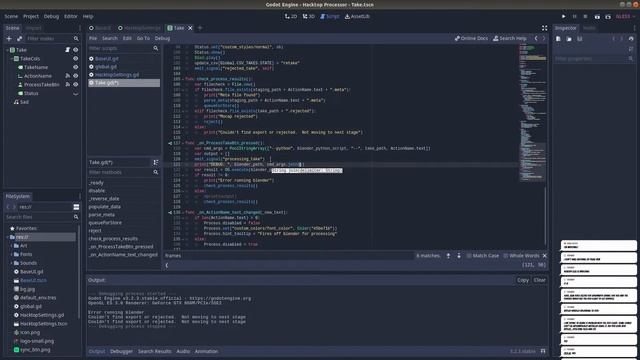Switch to Search Results bottom tab
Screen dimensions: 640x360
tap(154, 351)
